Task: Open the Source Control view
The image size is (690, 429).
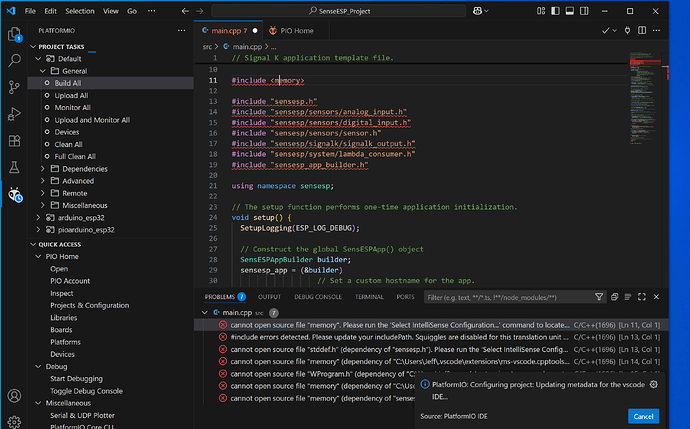Action: point(15,87)
